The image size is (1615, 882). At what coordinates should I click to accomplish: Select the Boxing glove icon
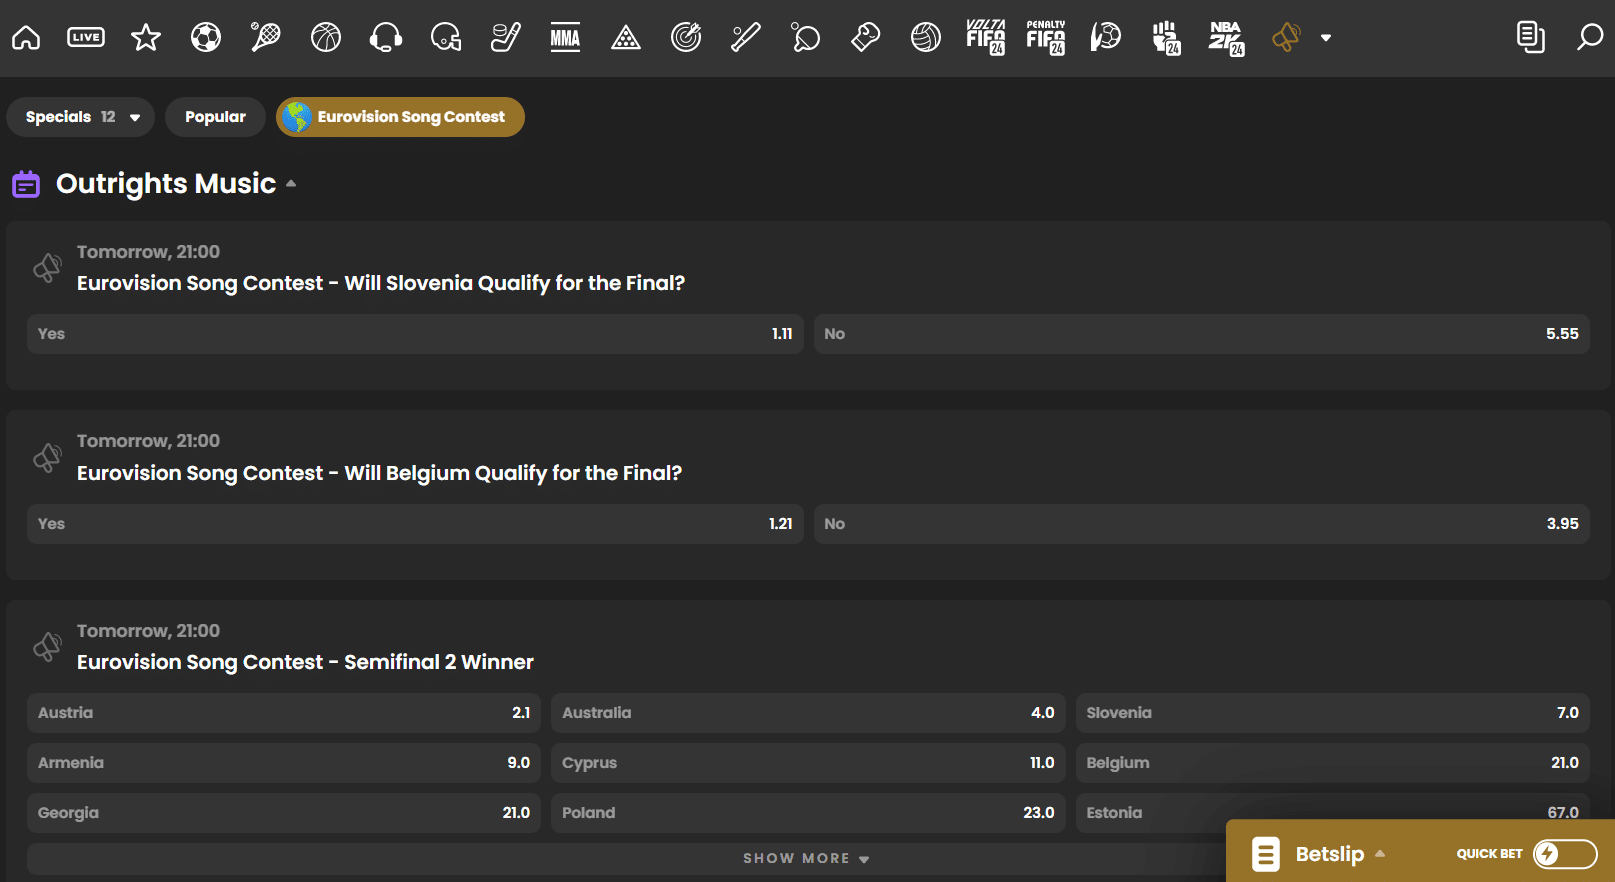pos(866,38)
